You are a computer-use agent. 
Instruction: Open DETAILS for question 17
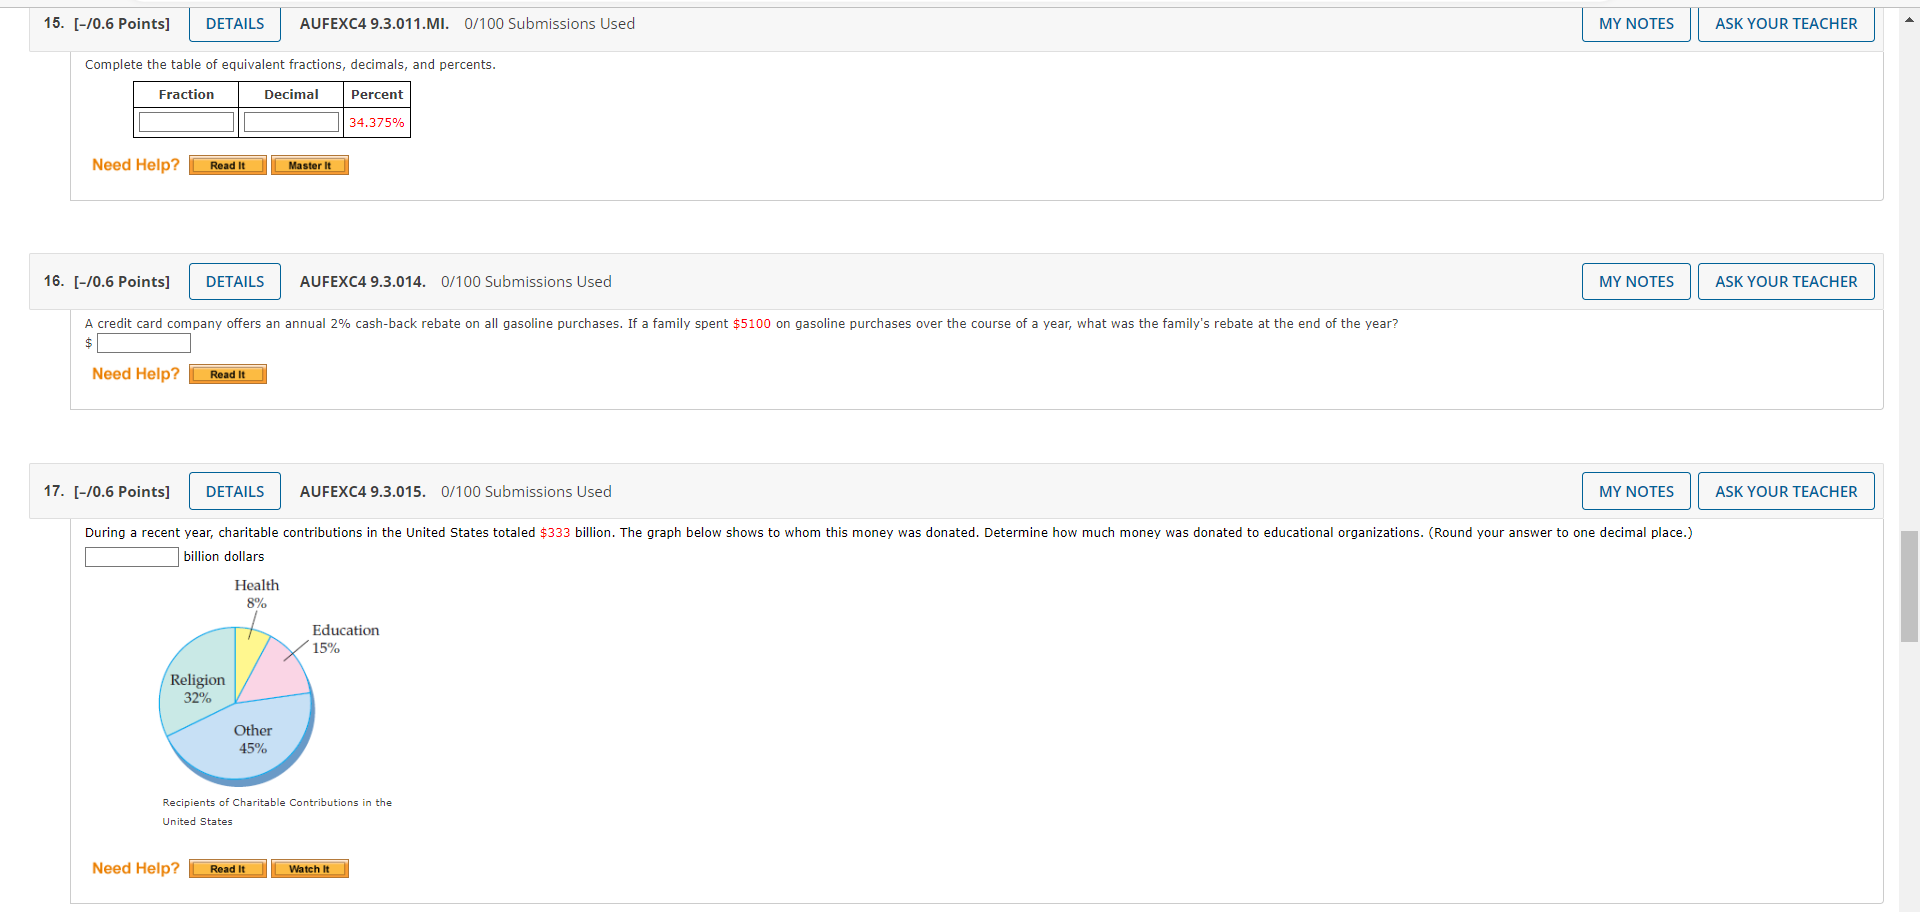(235, 491)
